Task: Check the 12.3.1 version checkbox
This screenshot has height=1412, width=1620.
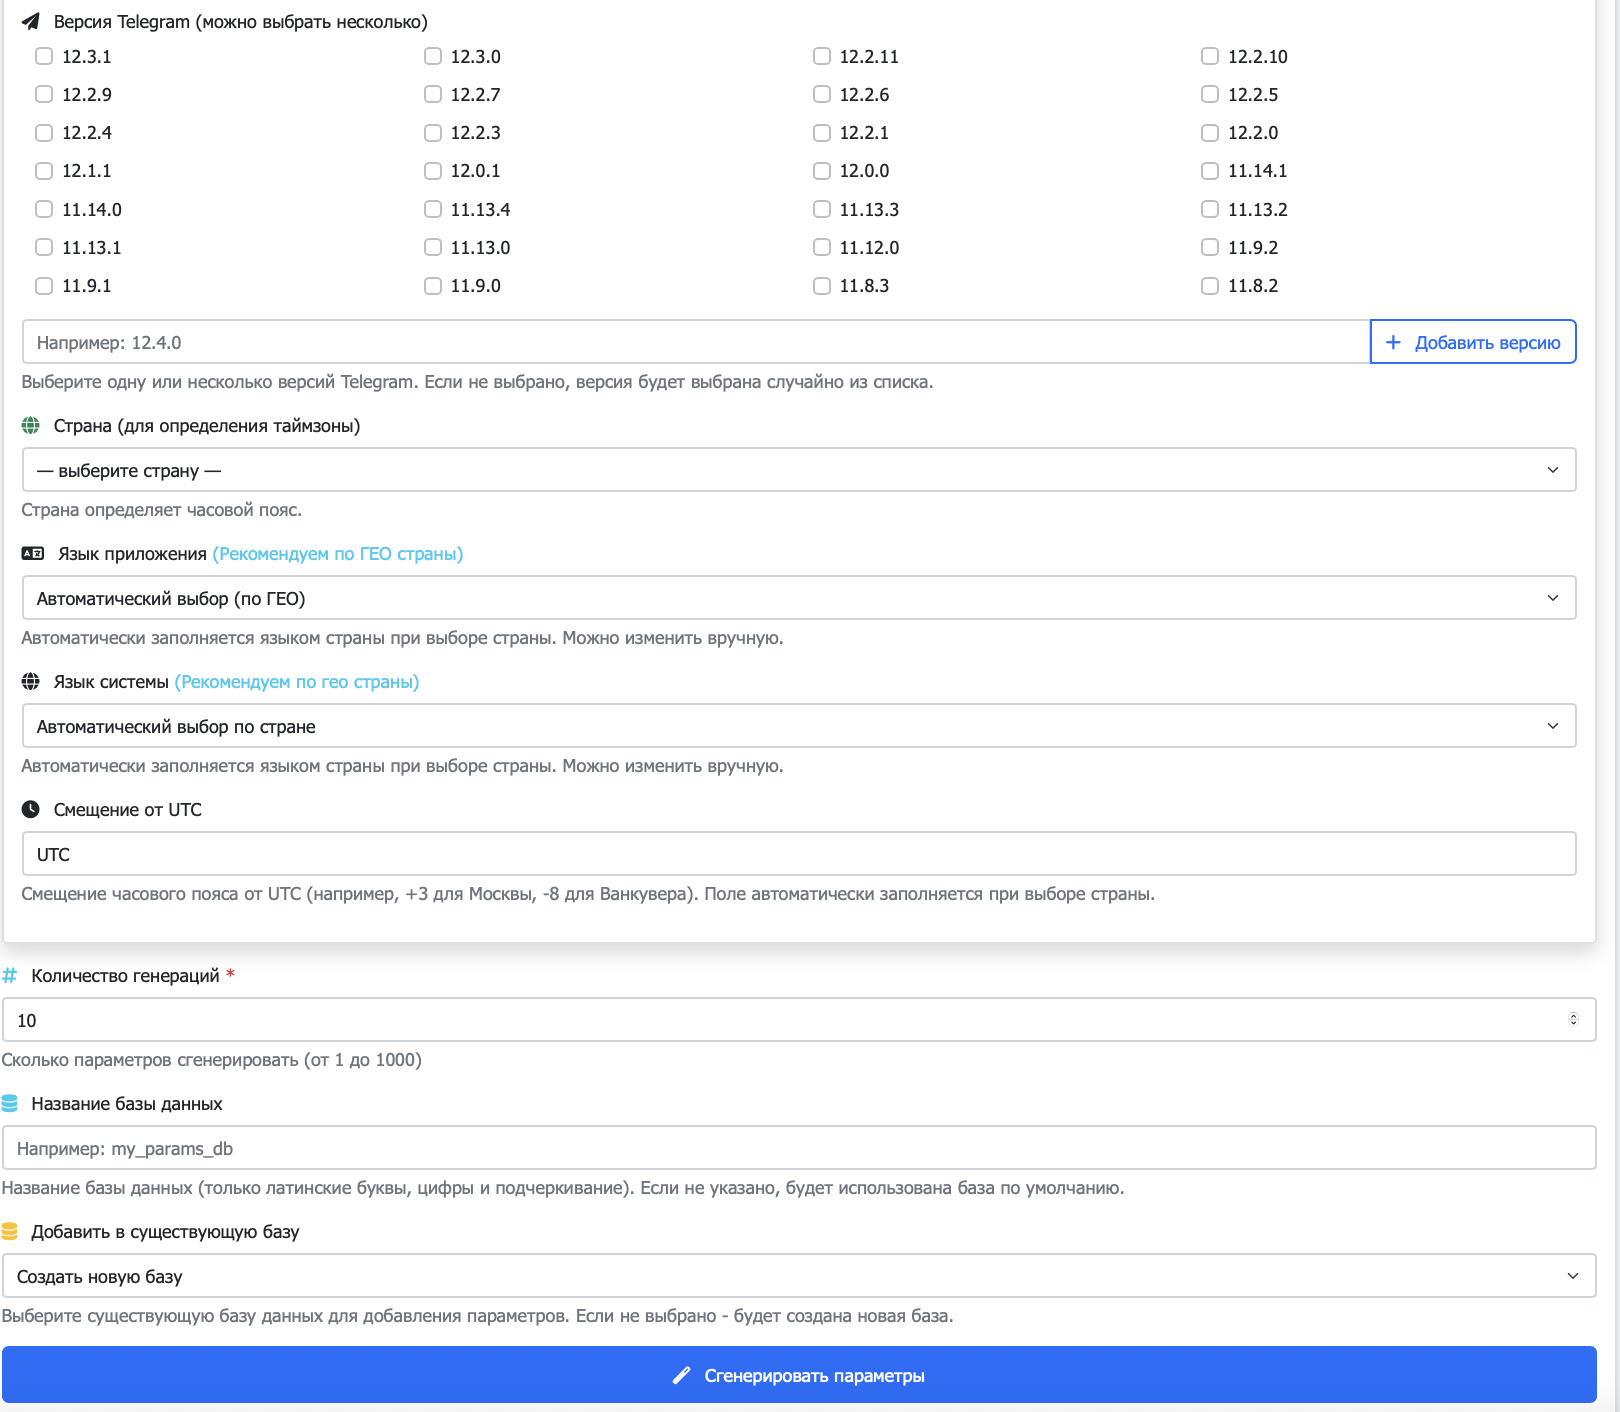Action: pos(44,57)
